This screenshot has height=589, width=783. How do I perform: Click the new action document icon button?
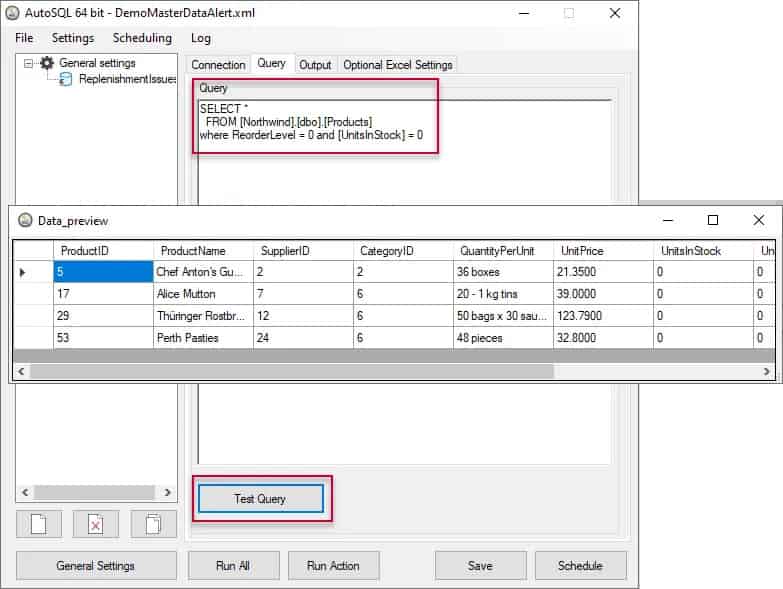point(38,524)
